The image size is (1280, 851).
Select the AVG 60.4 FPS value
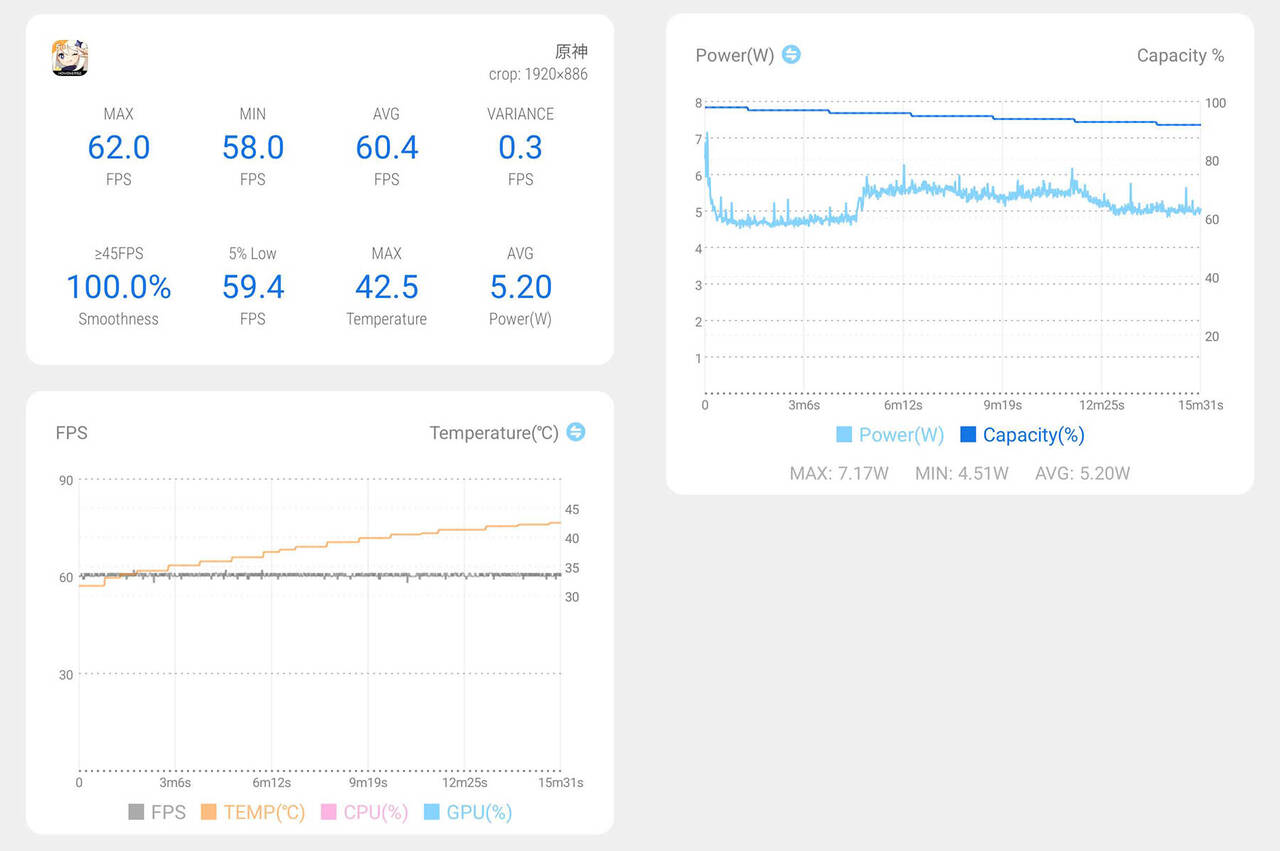[386, 148]
